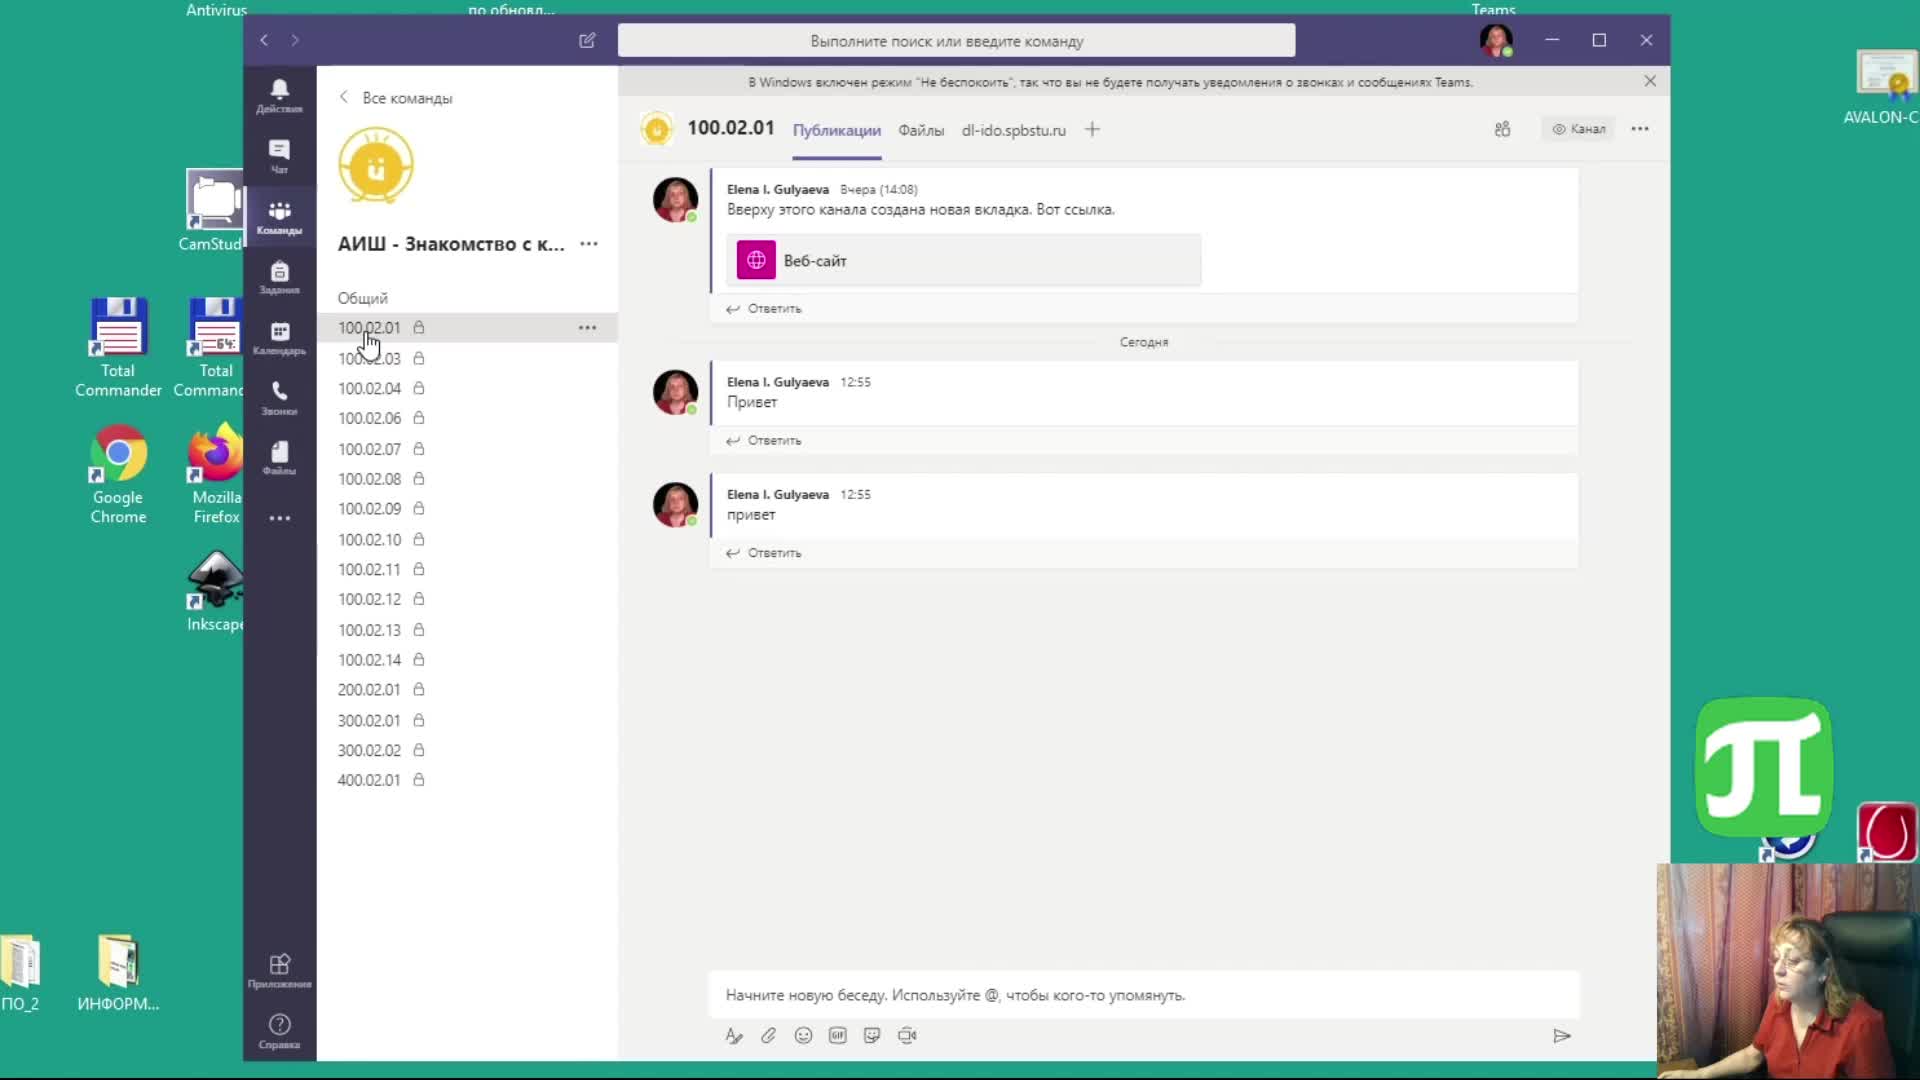Screen dimensions: 1920x1080
Task: Dismiss the Do Not Disturb notification banner
Action: click(1650, 81)
